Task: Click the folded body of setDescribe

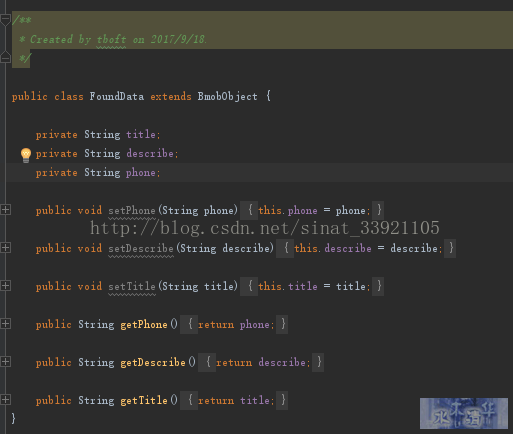Action: (366, 248)
